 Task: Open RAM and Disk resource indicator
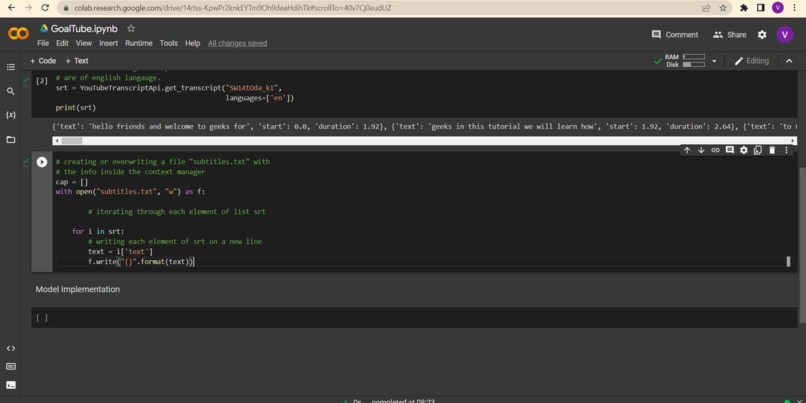(x=685, y=61)
